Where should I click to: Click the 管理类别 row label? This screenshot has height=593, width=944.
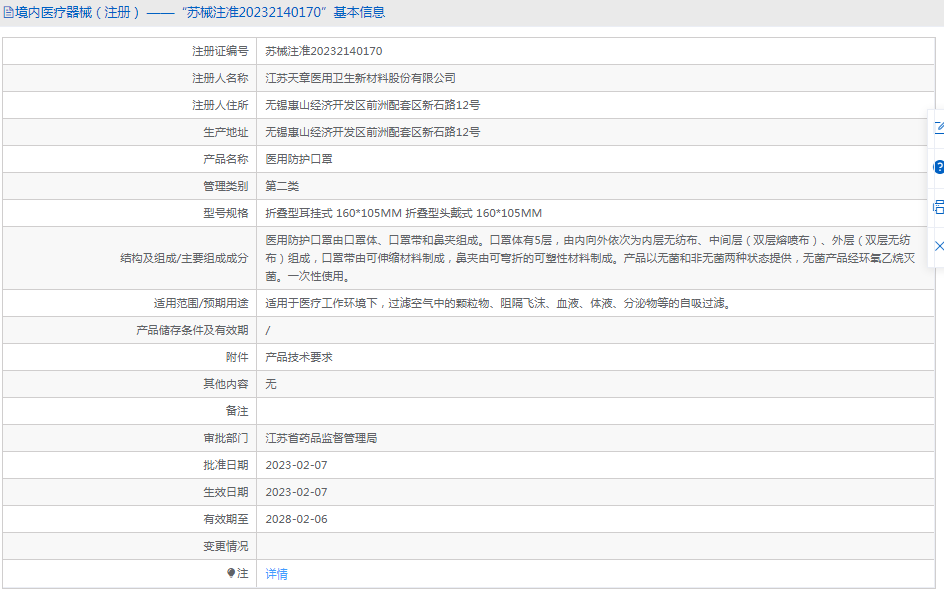point(225,186)
